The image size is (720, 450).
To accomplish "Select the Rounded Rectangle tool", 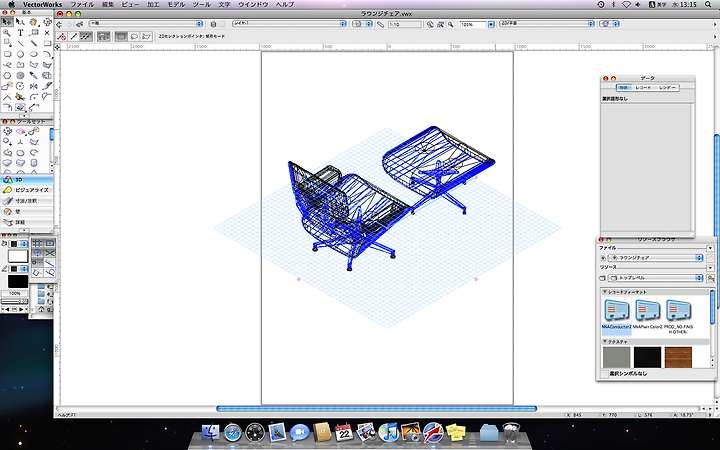I will click(7, 54).
